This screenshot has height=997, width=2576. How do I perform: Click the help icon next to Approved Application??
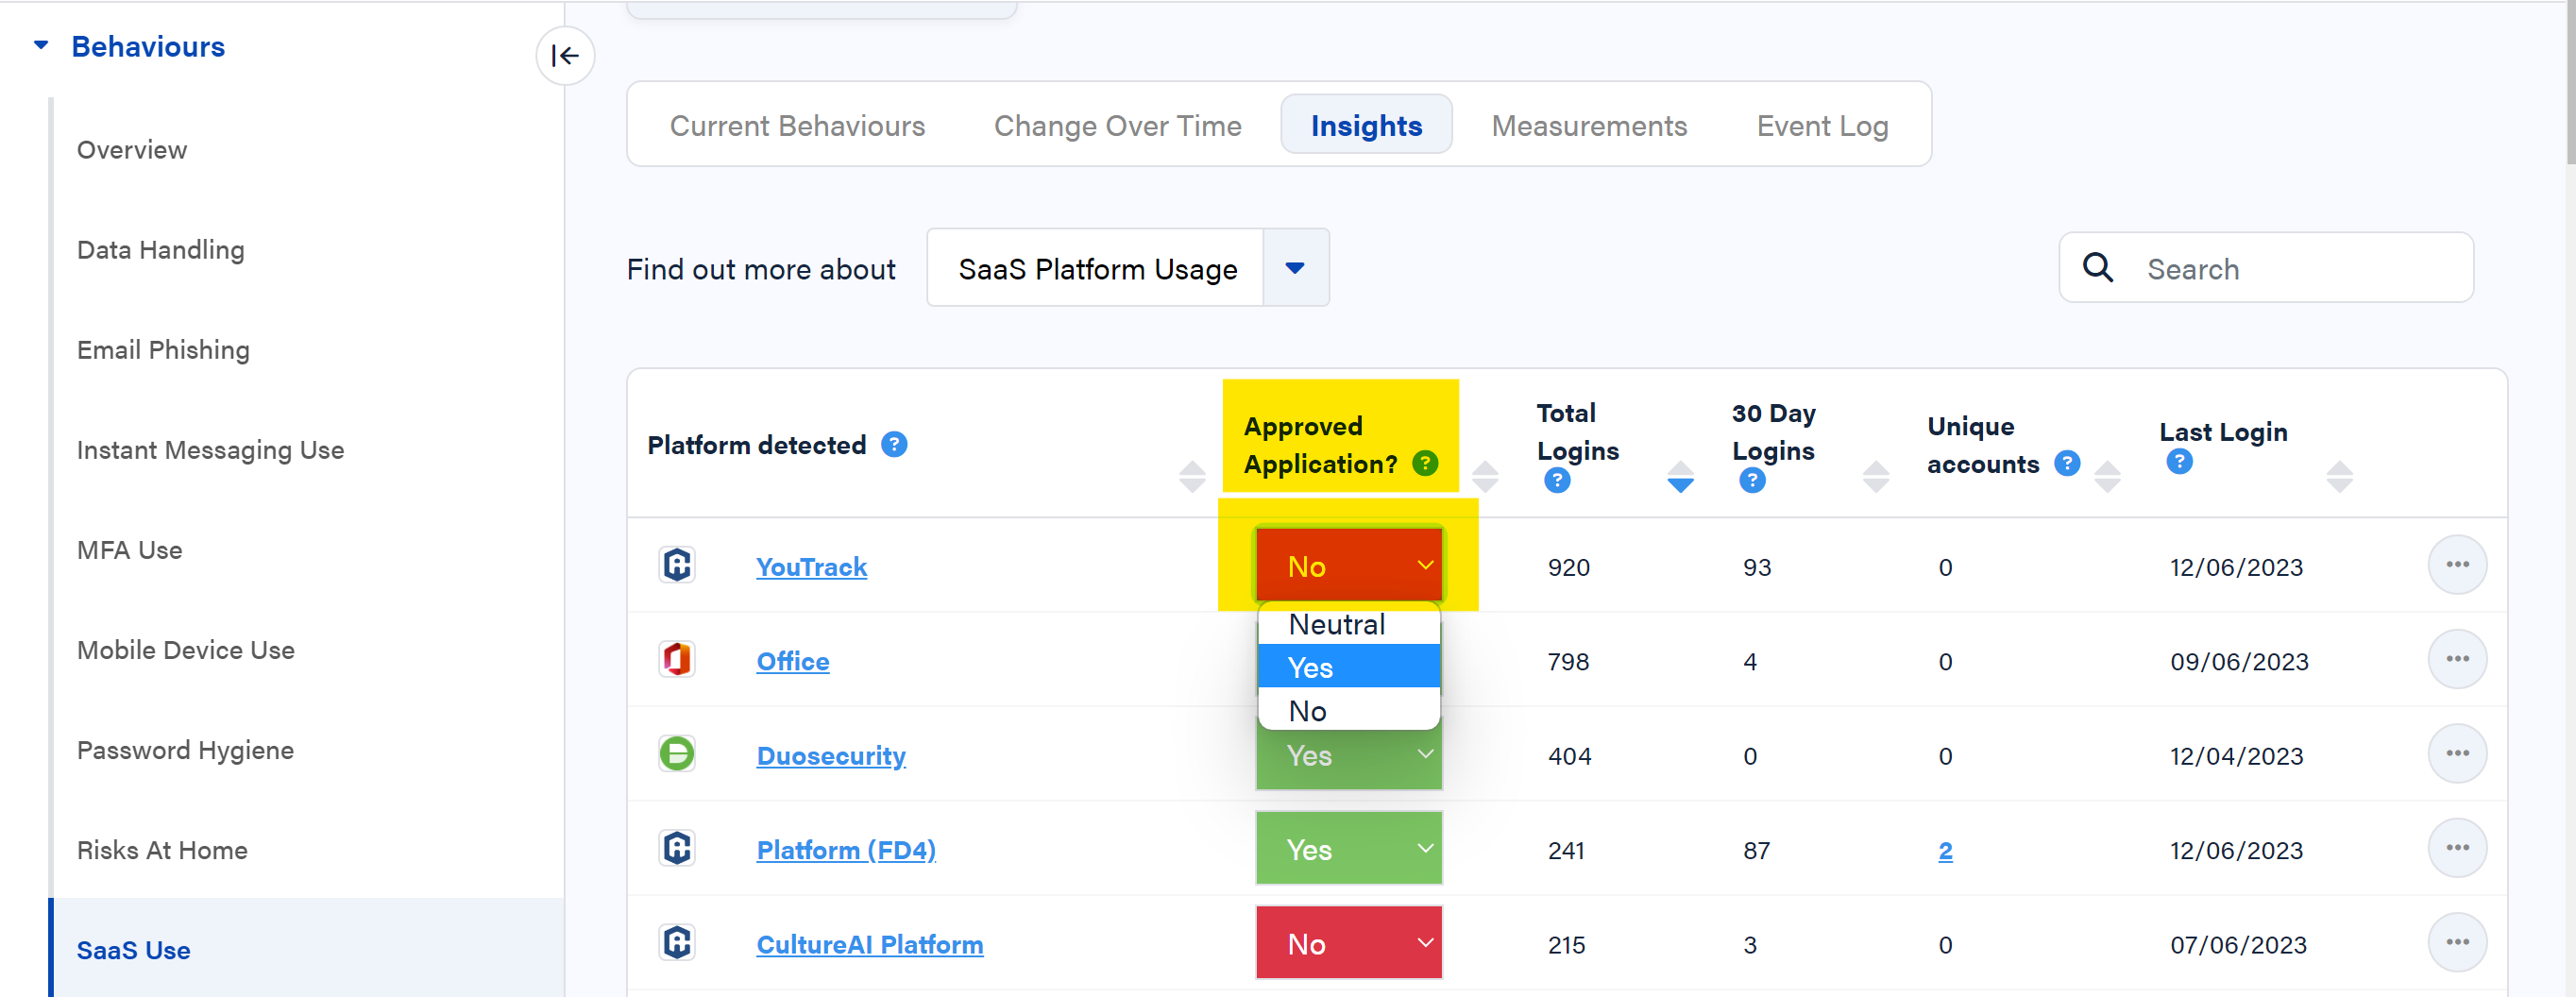(1425, 463)
